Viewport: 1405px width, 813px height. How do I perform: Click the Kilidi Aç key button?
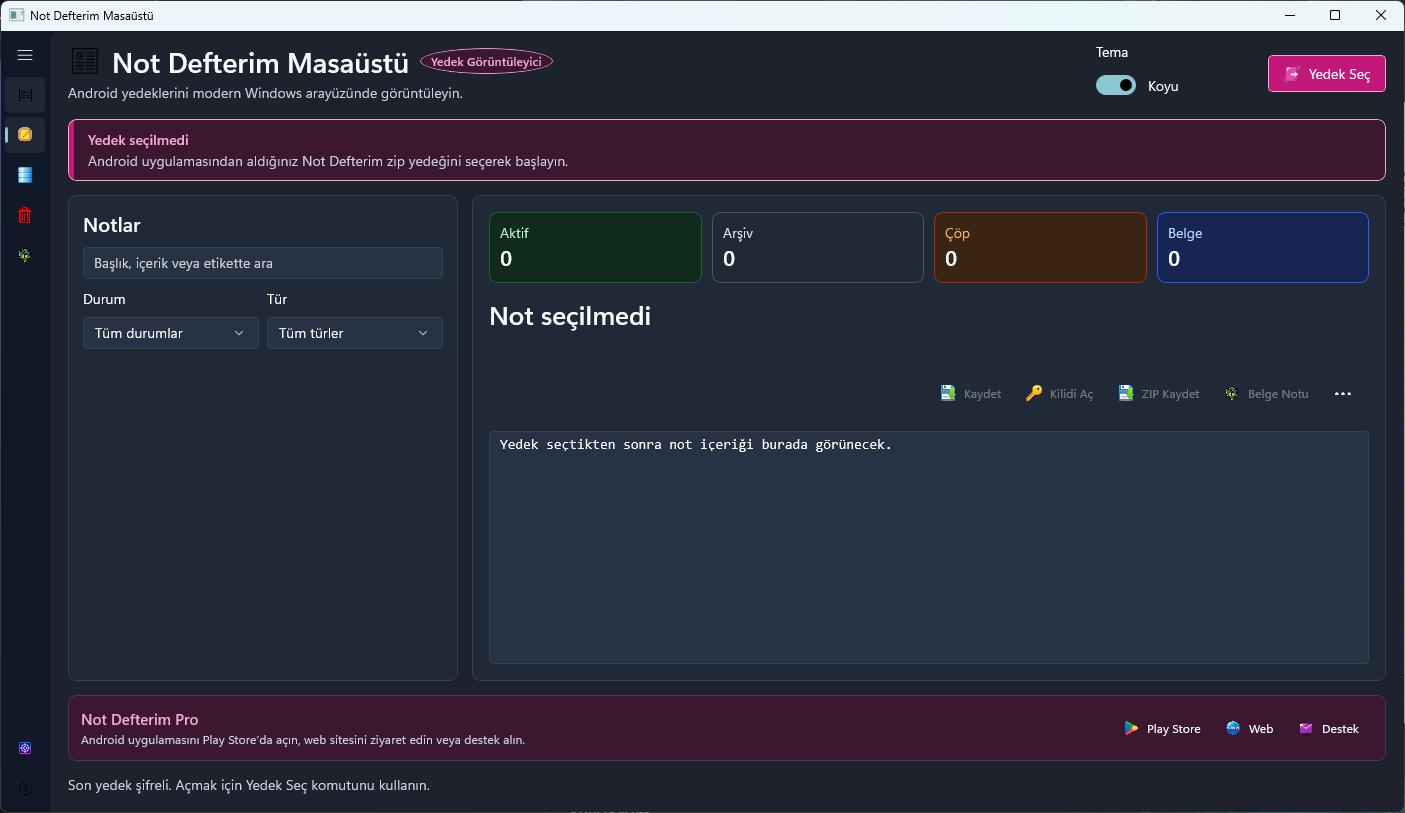tap(1059, 394)
